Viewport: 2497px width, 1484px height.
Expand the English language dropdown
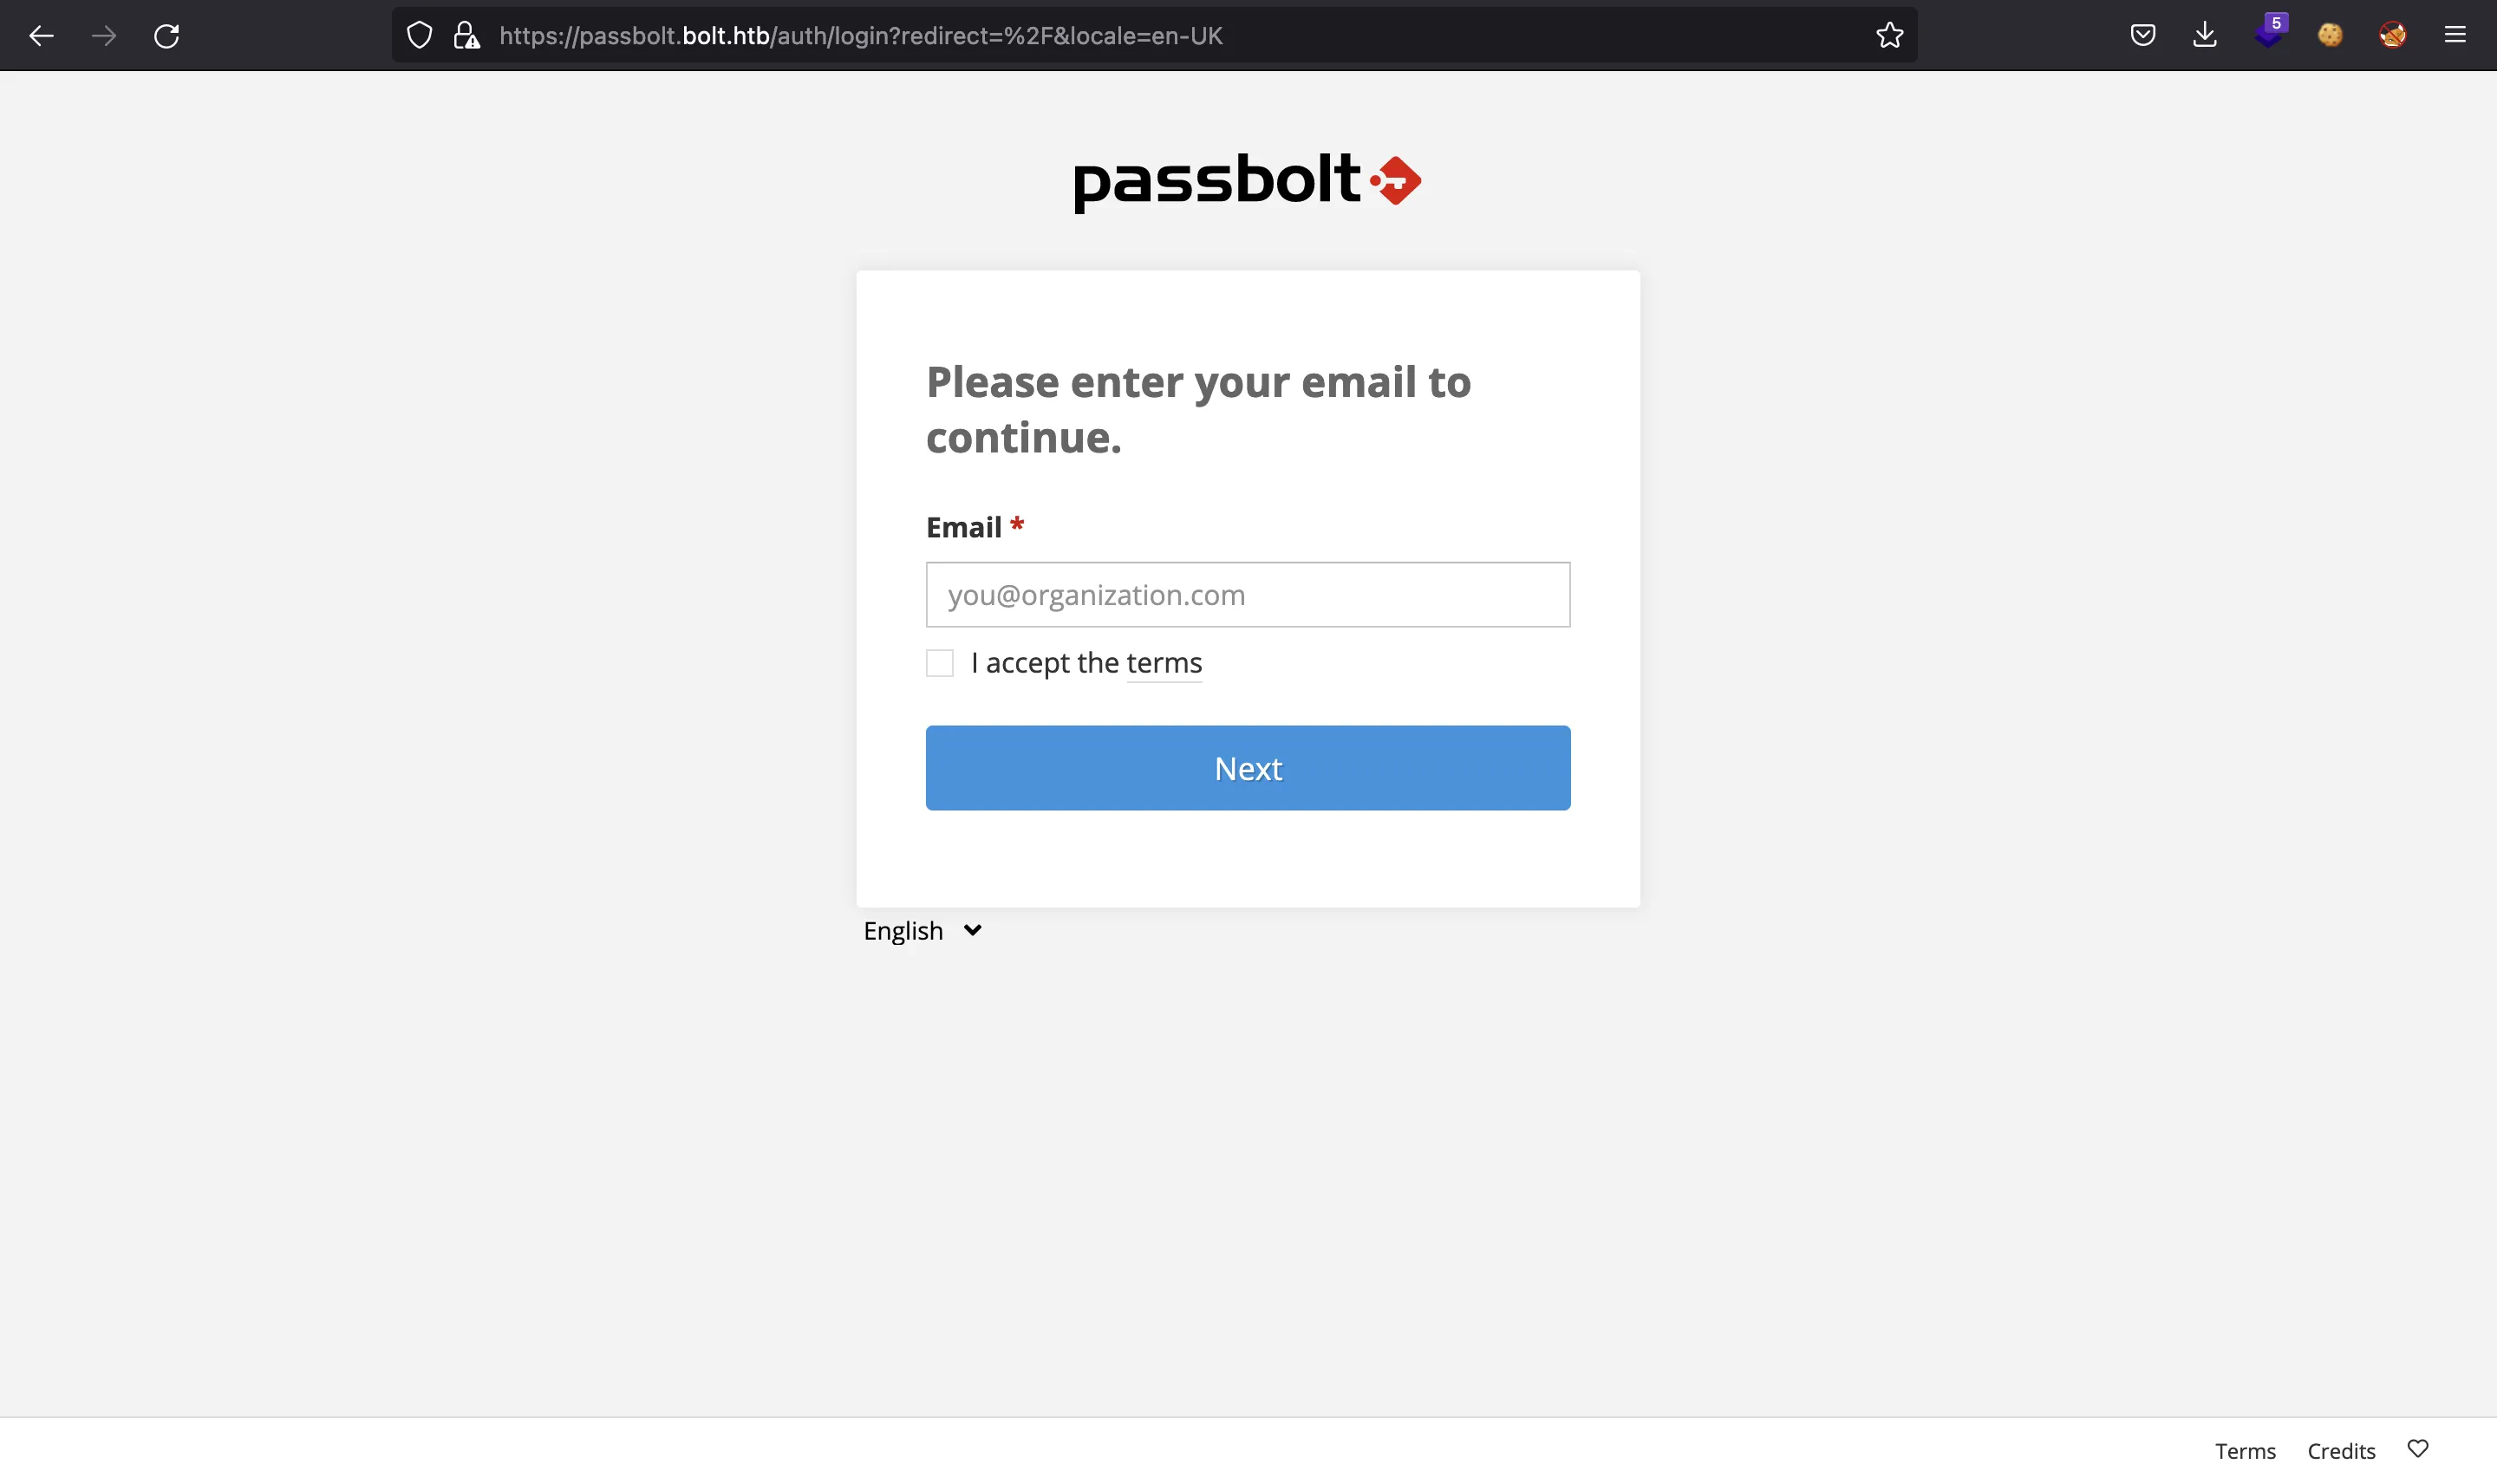click(x=921, y=929)
